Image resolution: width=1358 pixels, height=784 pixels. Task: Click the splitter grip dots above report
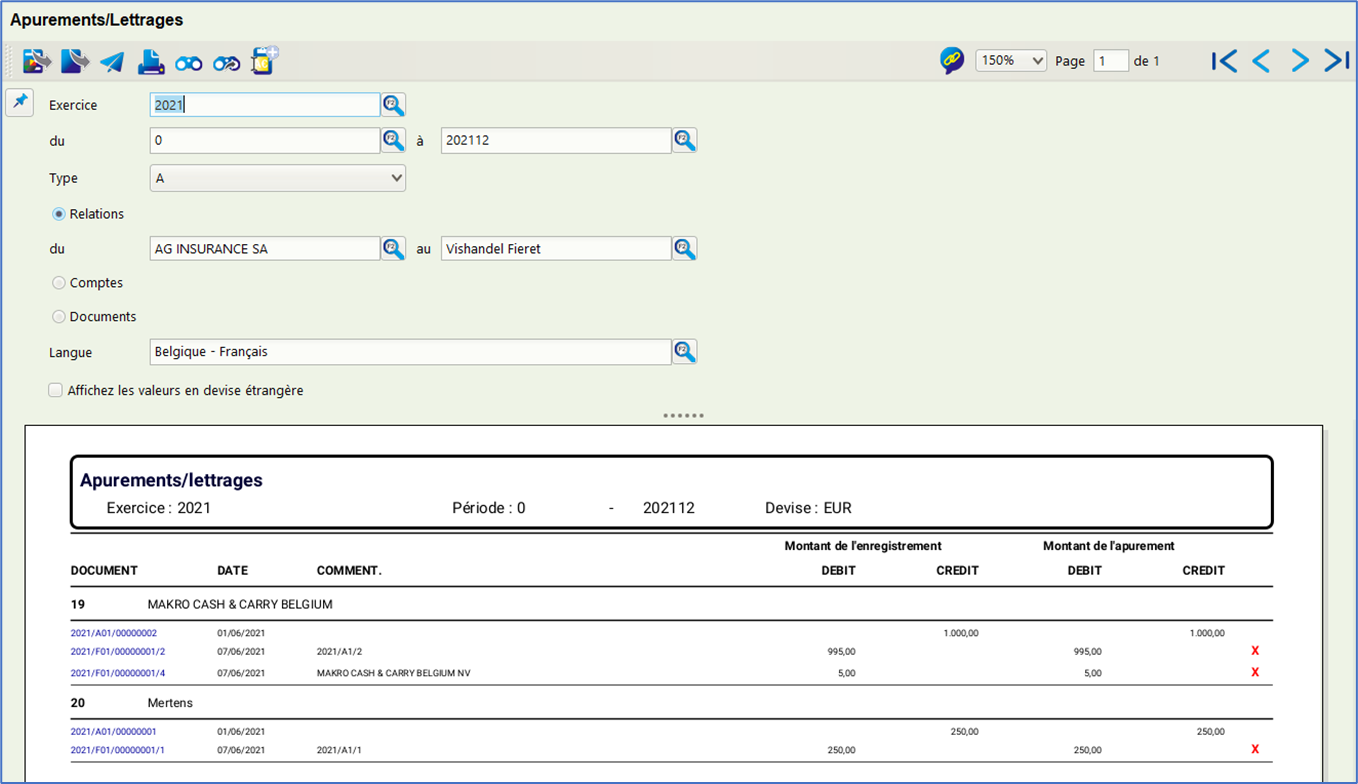pos(684,415)
